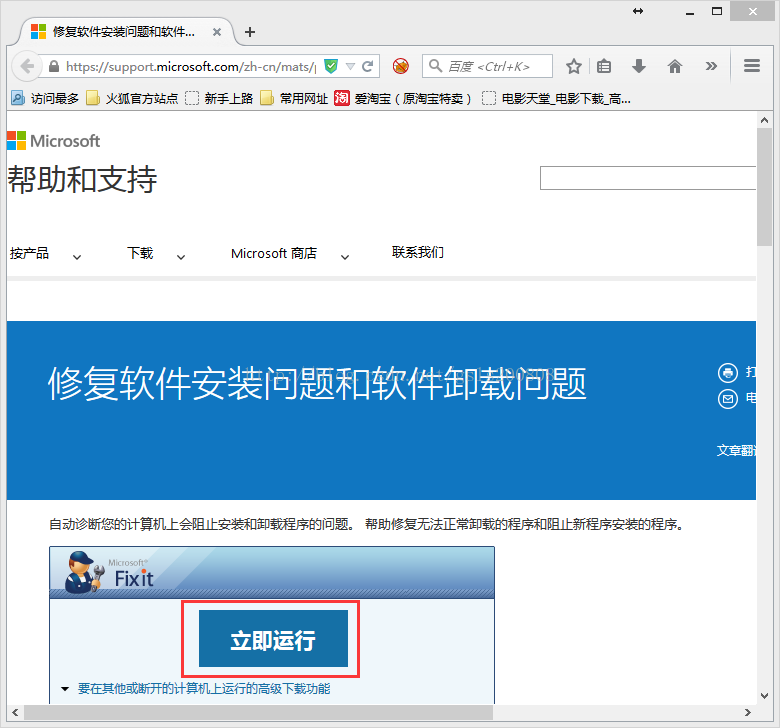The height and width of the screenshot is (728, 780).
Task: Click the horizontal scrollbar thumb
Action: coord(259,713)
